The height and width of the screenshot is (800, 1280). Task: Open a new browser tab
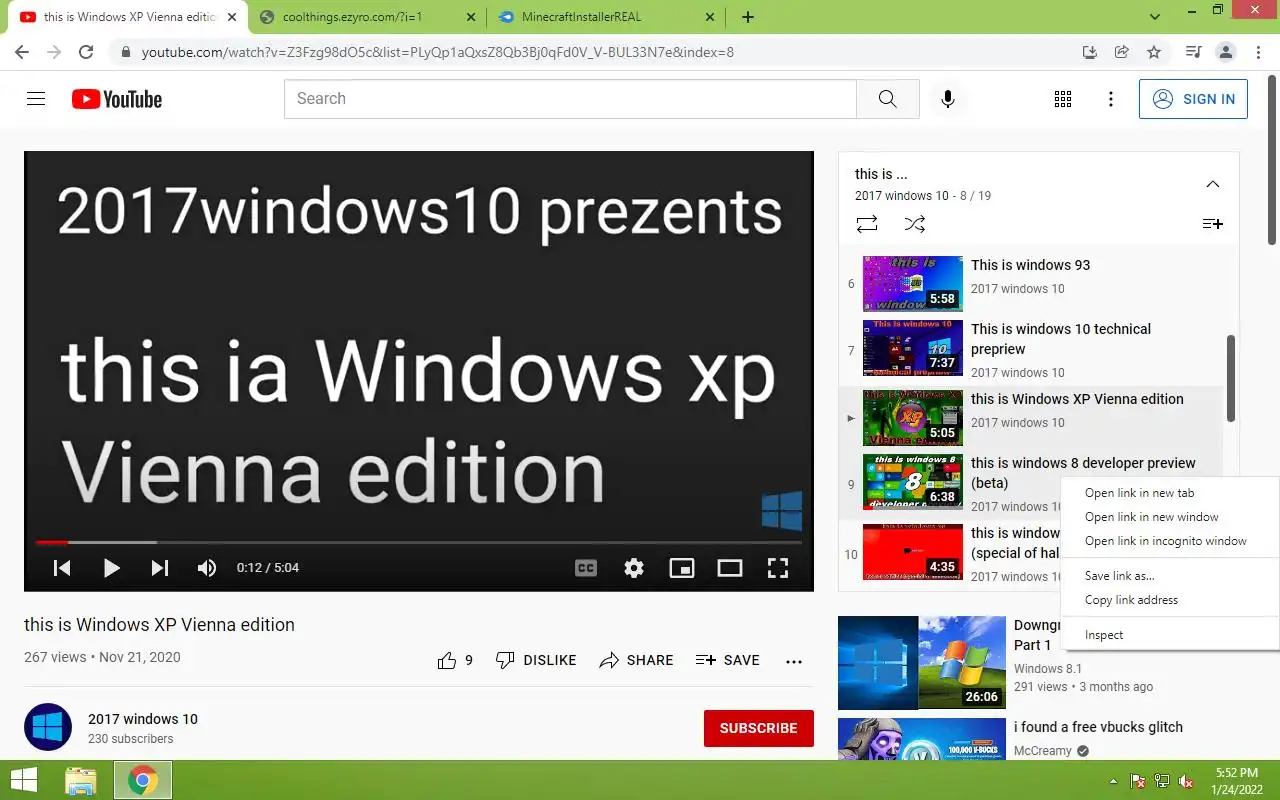tap(748, 17)
